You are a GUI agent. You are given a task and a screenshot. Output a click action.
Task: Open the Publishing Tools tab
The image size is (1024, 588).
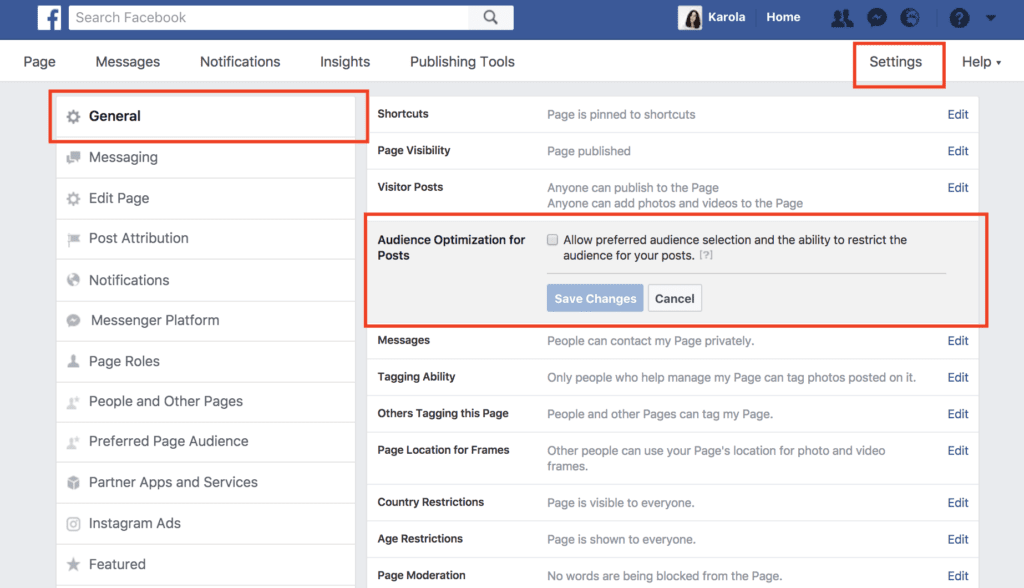(x=461, y=61)
